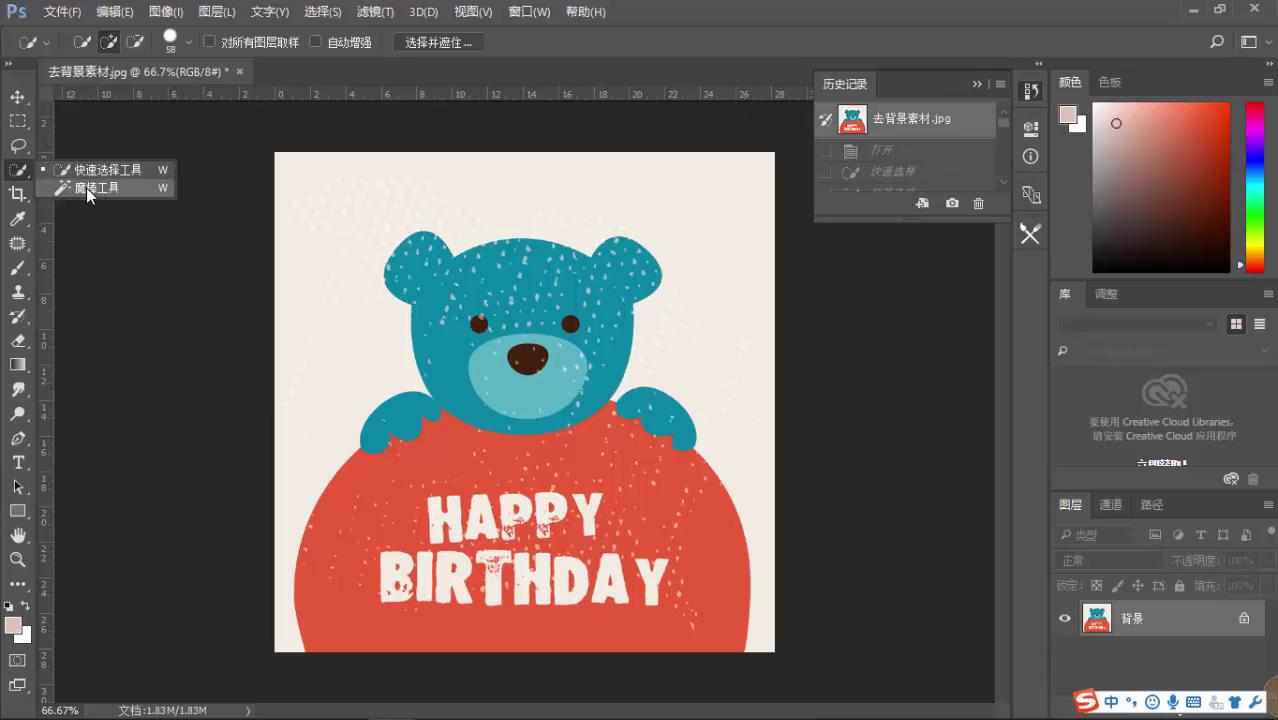Select the Hand tool

pyautogui.click(x=18, y=535)
